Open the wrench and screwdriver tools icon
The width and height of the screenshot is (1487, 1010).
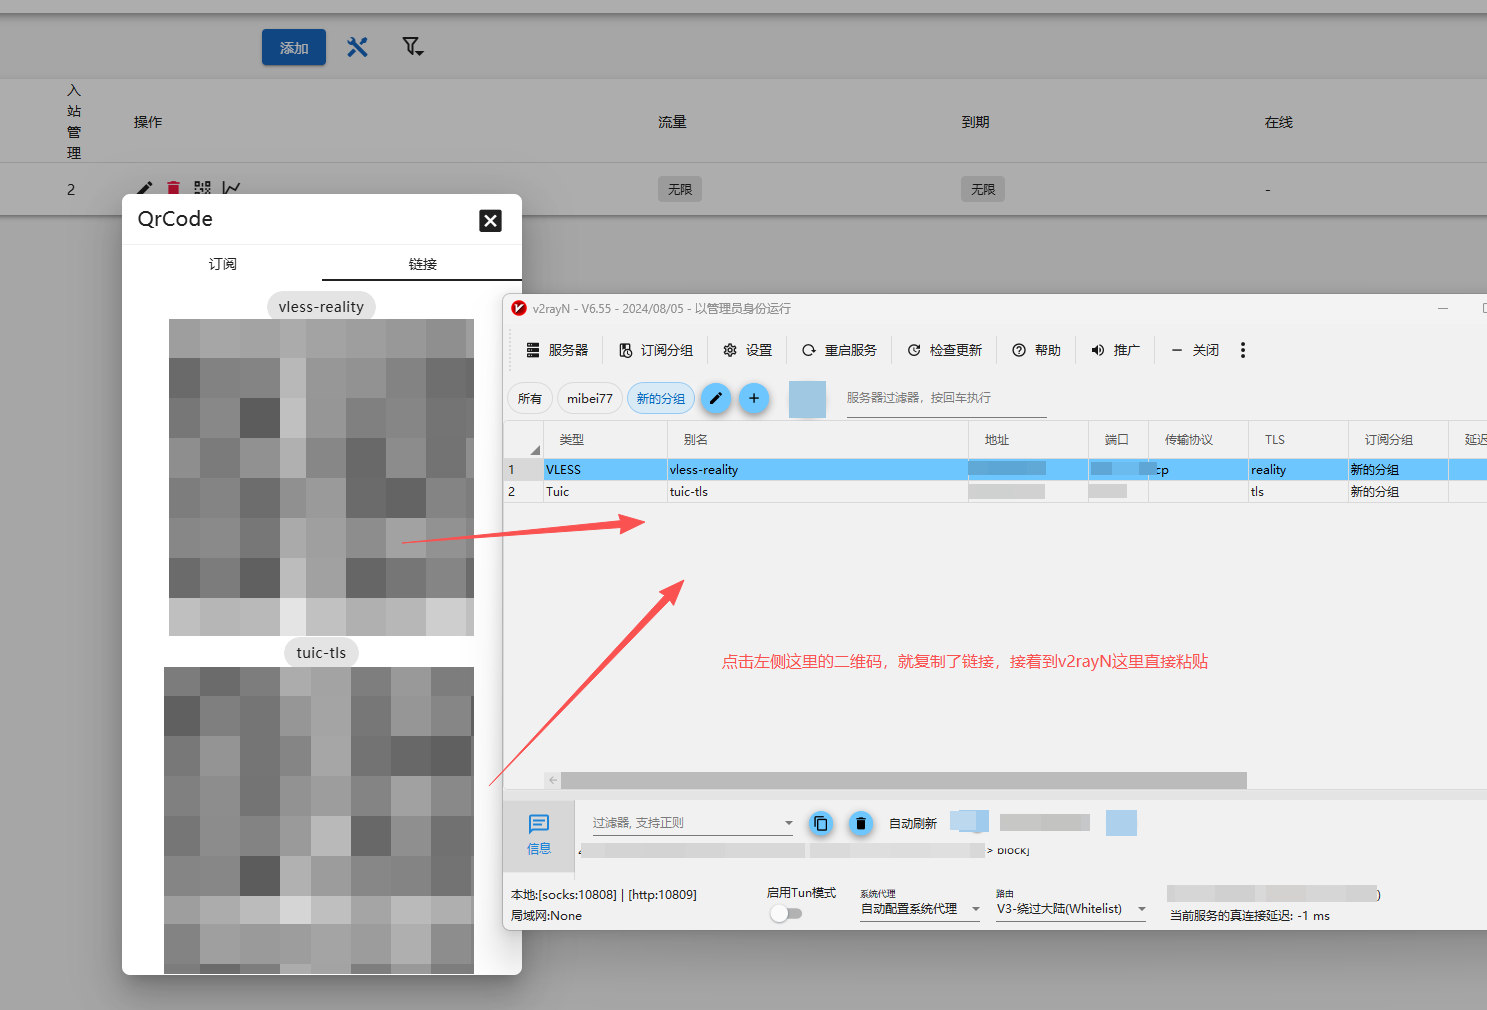point(357,47)
